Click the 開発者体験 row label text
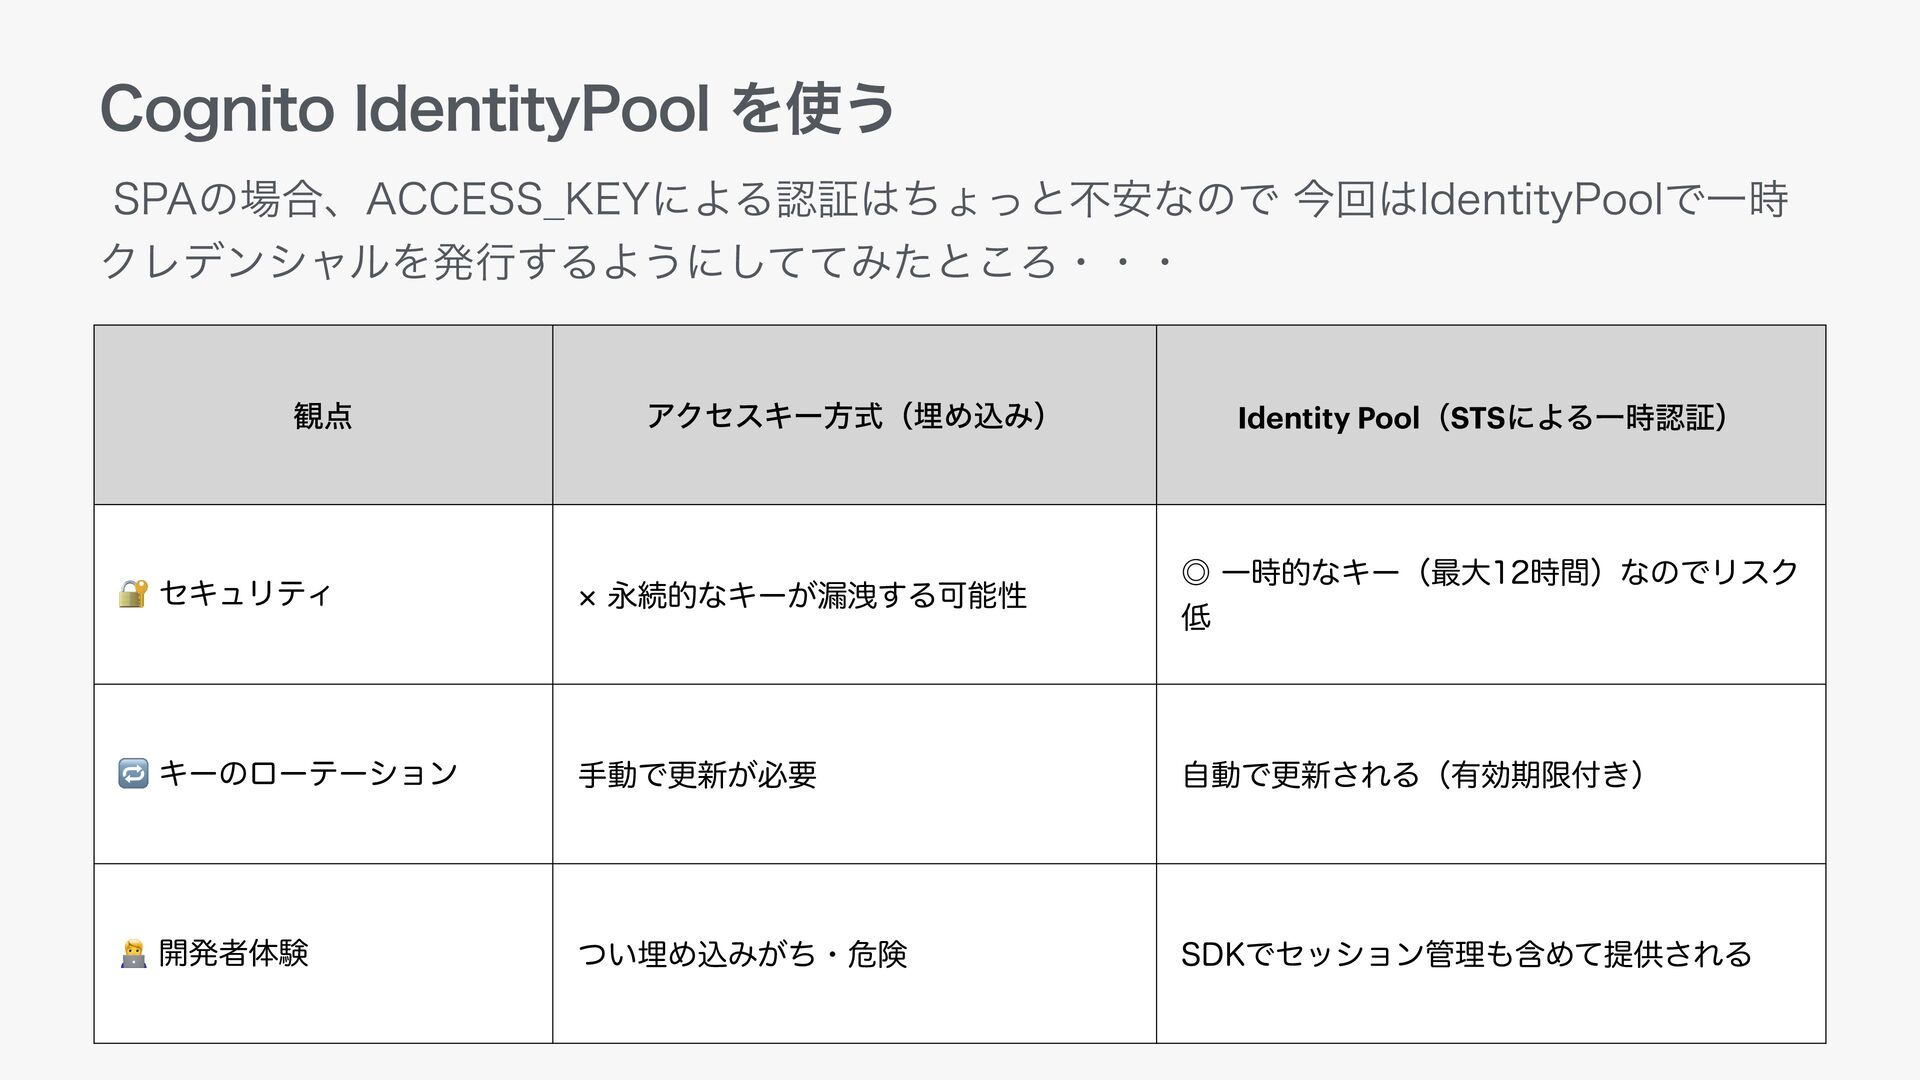Image resolution: width=1920 pixels, height=1080 pixels. [x=234, y=953]
